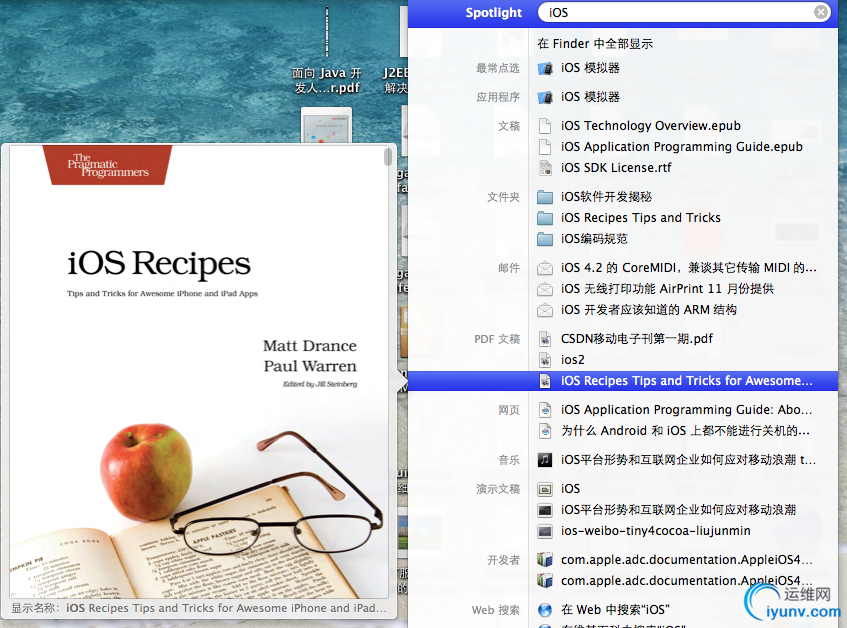The height and width of the screenshot is (628, 847).
Task: Open mail icon for iOS 开发者应该知道的 ARM 结构
Action: (x=545, y=310)
